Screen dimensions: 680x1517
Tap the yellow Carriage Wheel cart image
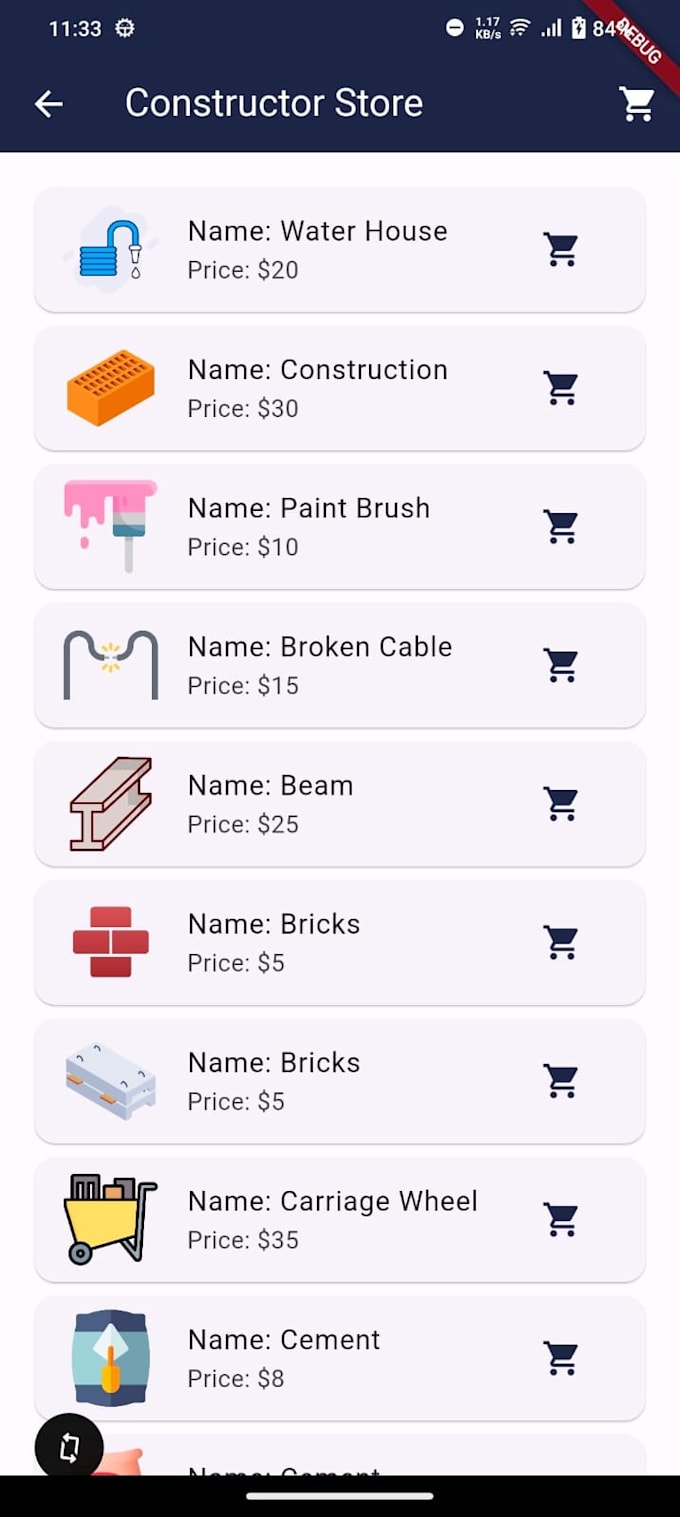pyautogui.click(x=110, y=1220)
